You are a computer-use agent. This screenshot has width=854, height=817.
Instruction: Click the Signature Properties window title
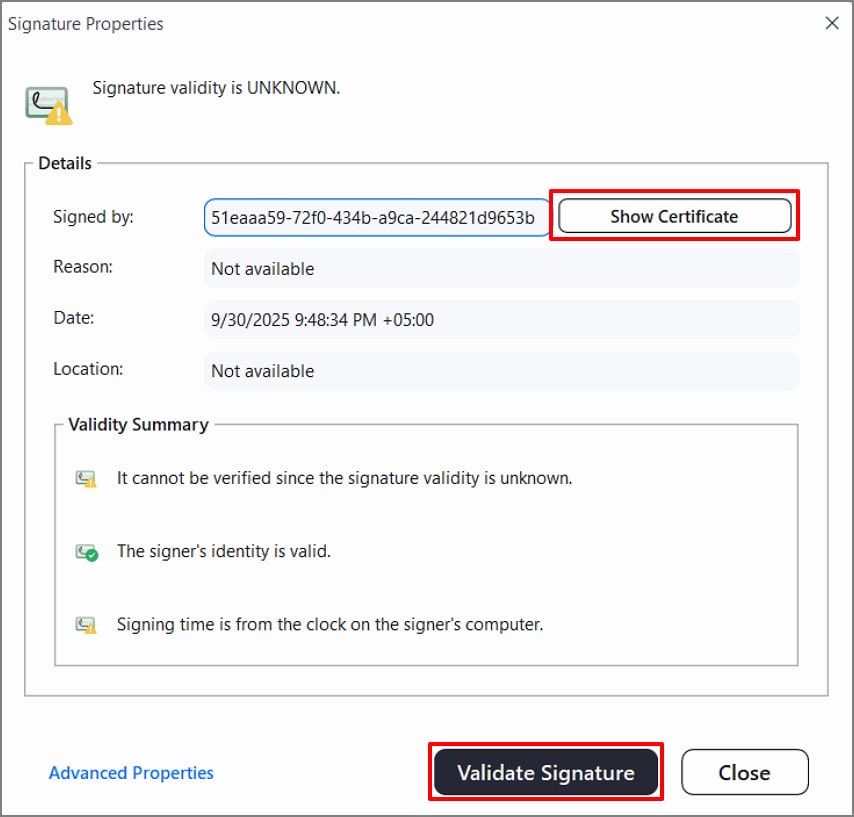tap(86, 24)
